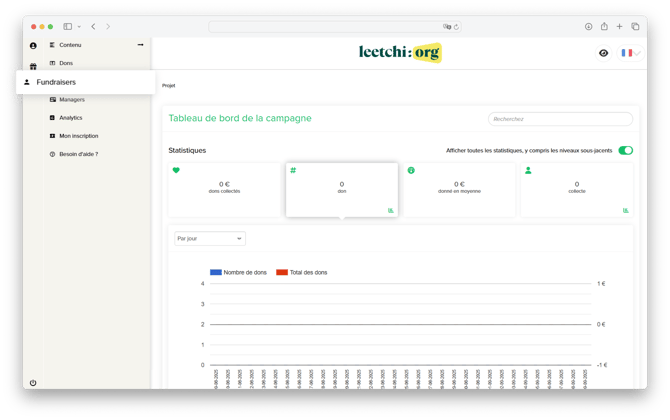Open a new tab with plus
Screen dimensions: 670x420
coord(619,26)
